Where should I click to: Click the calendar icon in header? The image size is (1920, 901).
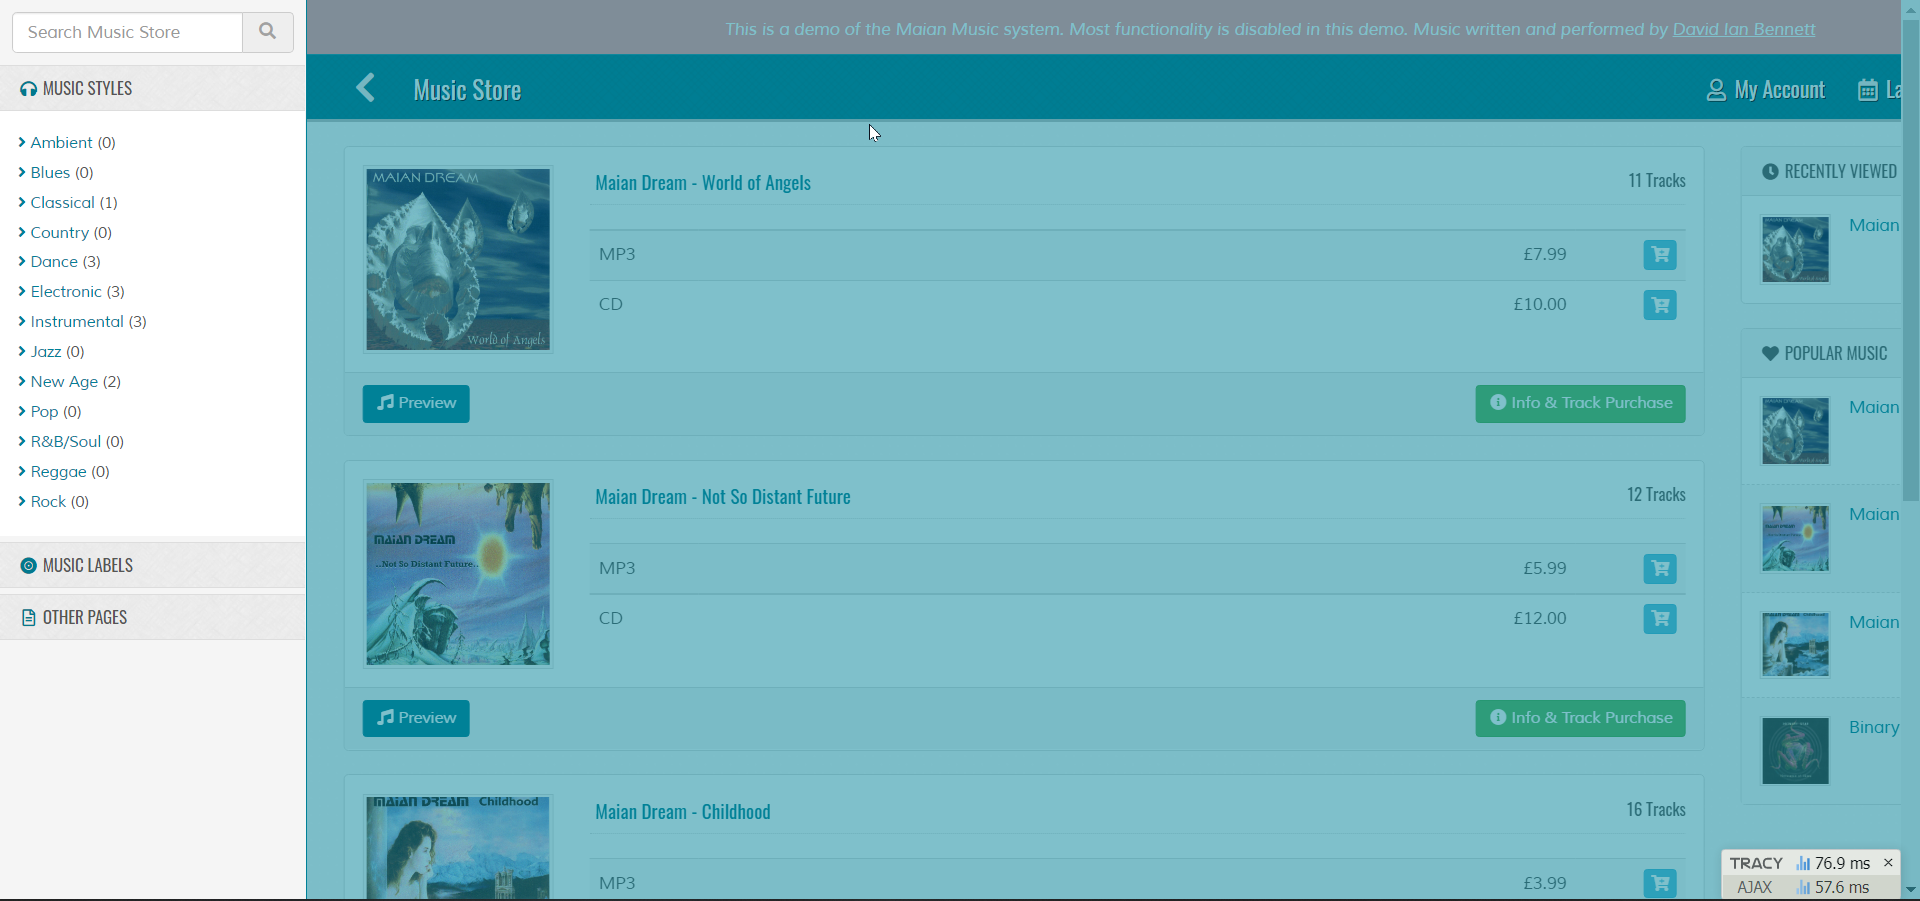pyautogui.click(x=1867, y=90)
